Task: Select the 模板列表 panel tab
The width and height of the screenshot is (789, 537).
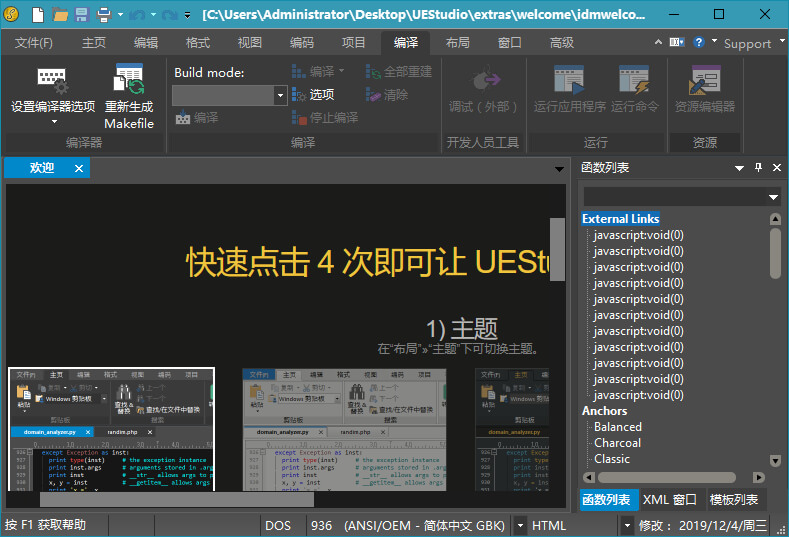Action: 734,500
